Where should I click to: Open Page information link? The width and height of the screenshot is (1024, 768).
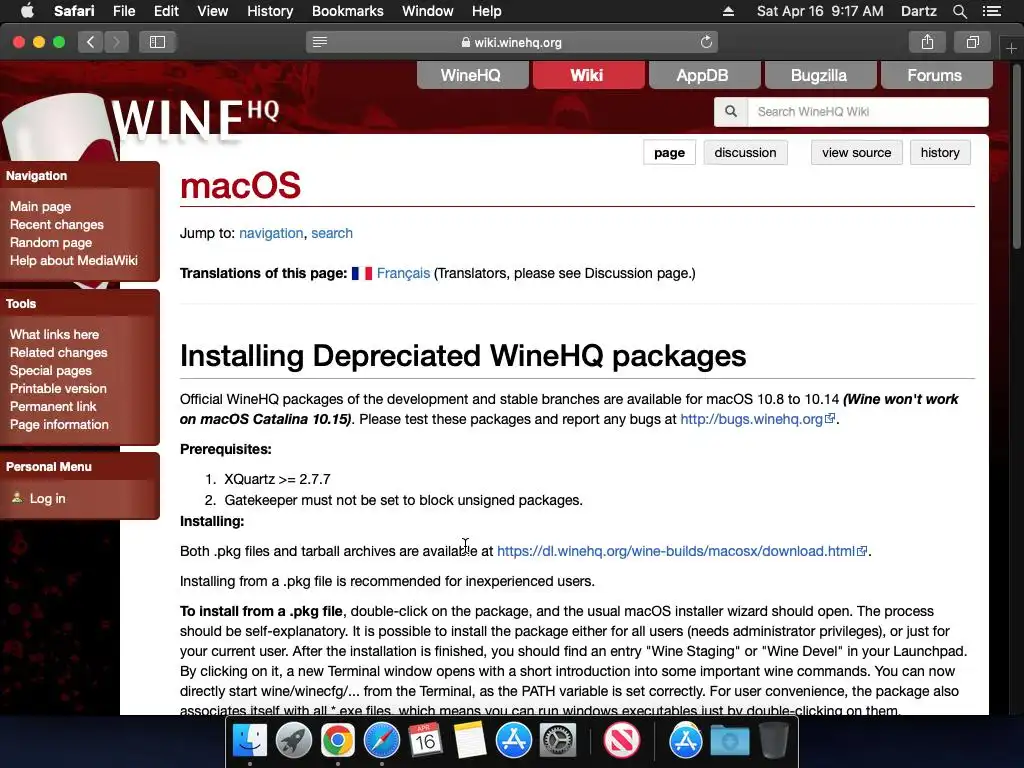(x=59, y=424)
